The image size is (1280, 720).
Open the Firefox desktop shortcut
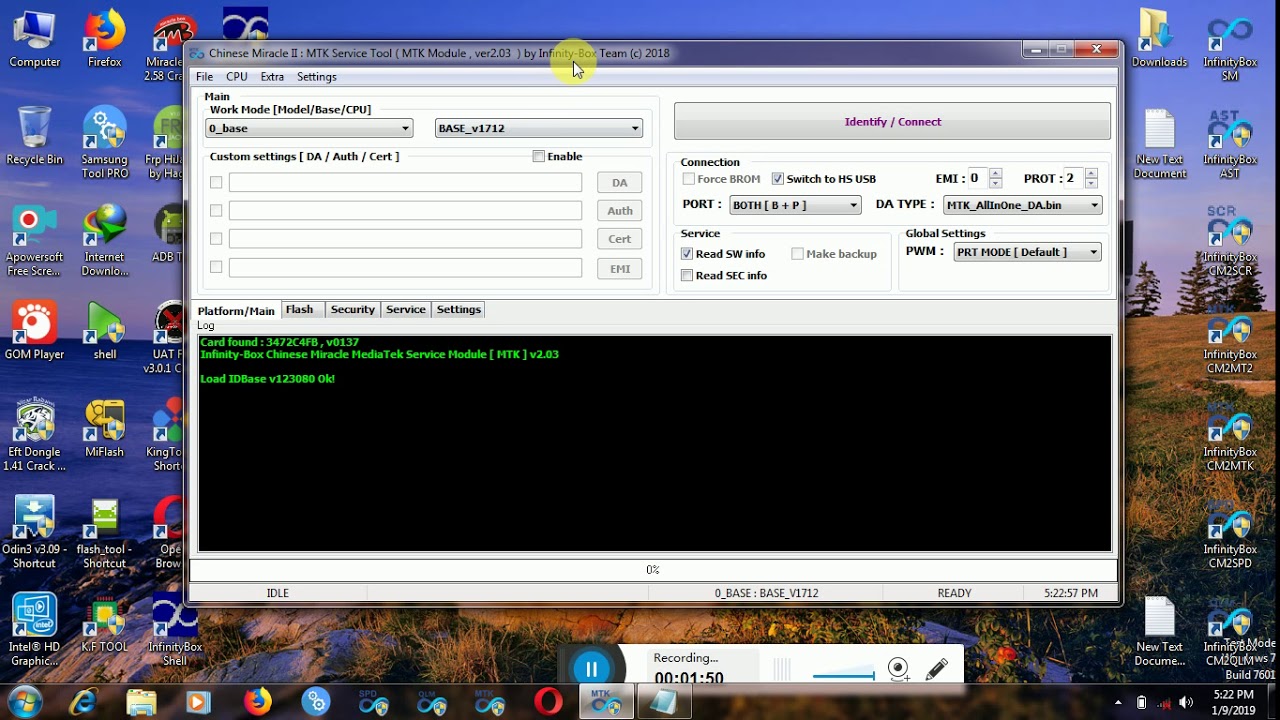pyautogui.click(x=104, y=40)
